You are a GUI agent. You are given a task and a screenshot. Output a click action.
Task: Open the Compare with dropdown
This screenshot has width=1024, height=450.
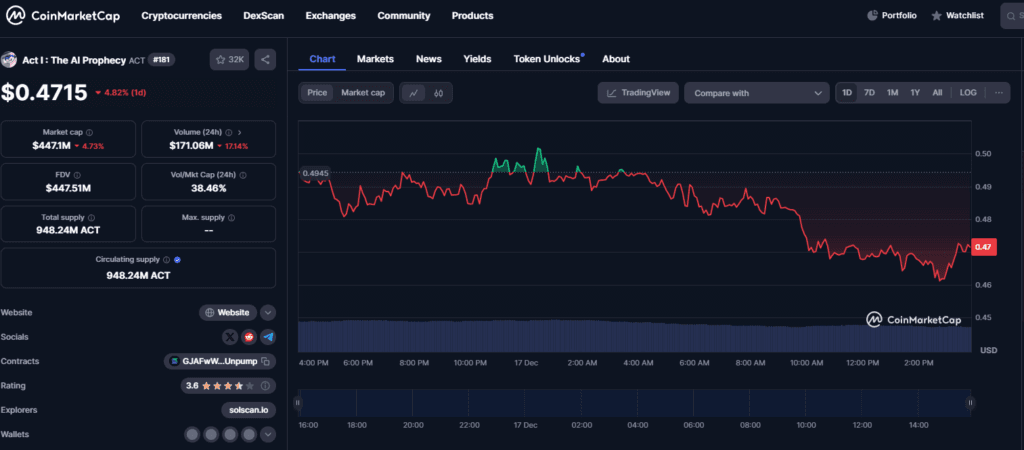[756, 93]
